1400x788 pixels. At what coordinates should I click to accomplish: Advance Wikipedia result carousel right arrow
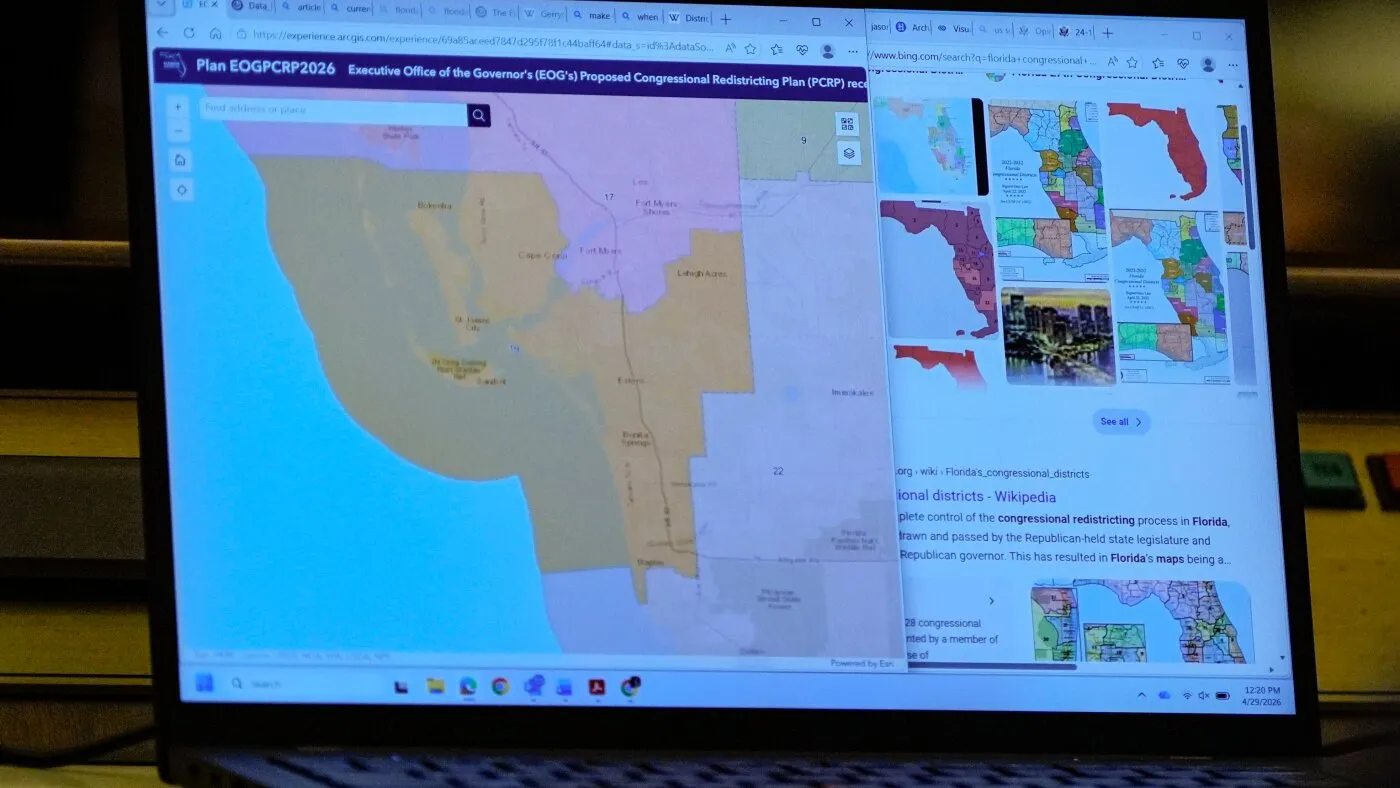[992, 601]
